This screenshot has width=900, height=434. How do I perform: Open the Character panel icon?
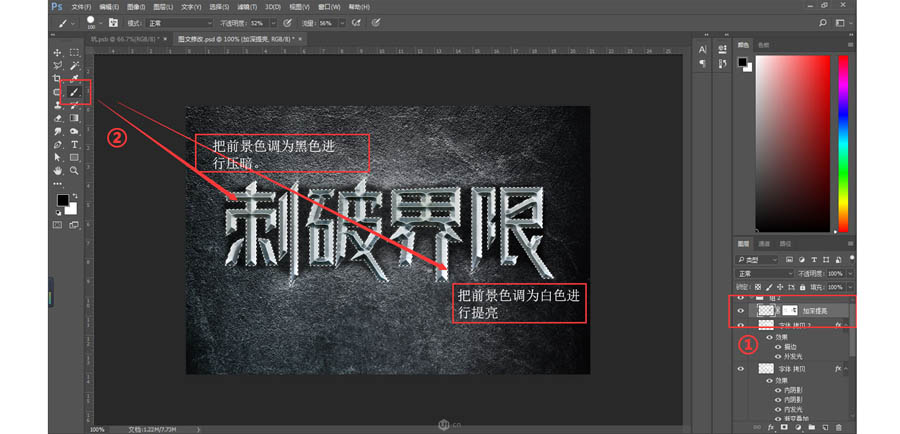pyautogui.click(x=703, y=50)
